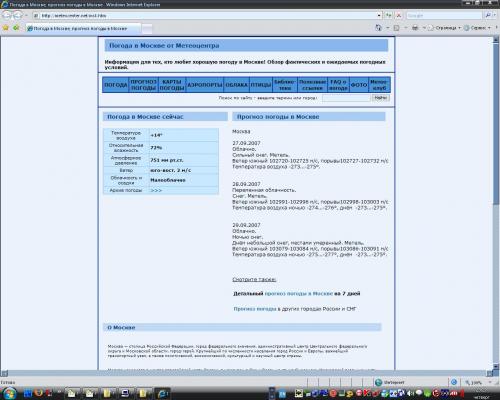Screen dimensions: 500x400
Task: Click the Малооблачно cloudiness value
Action: 168,180
